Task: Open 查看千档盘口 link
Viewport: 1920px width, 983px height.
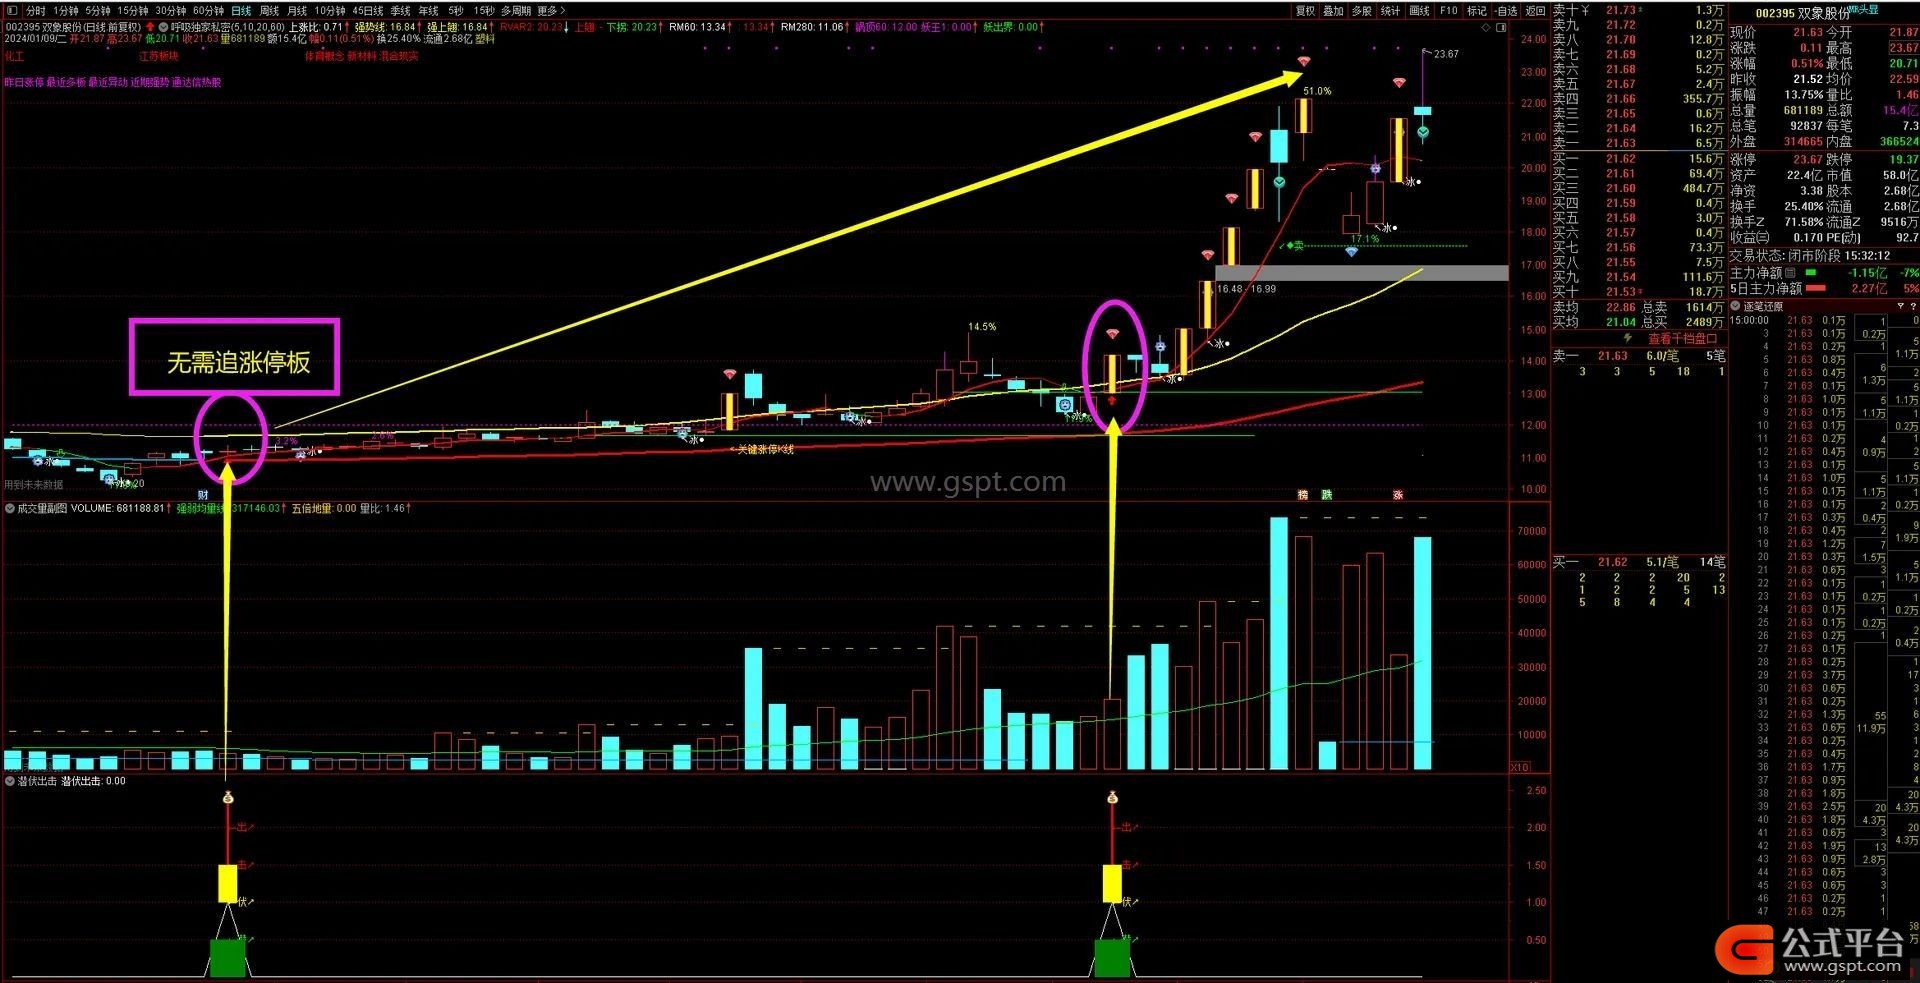Action: click(1682, 339)
